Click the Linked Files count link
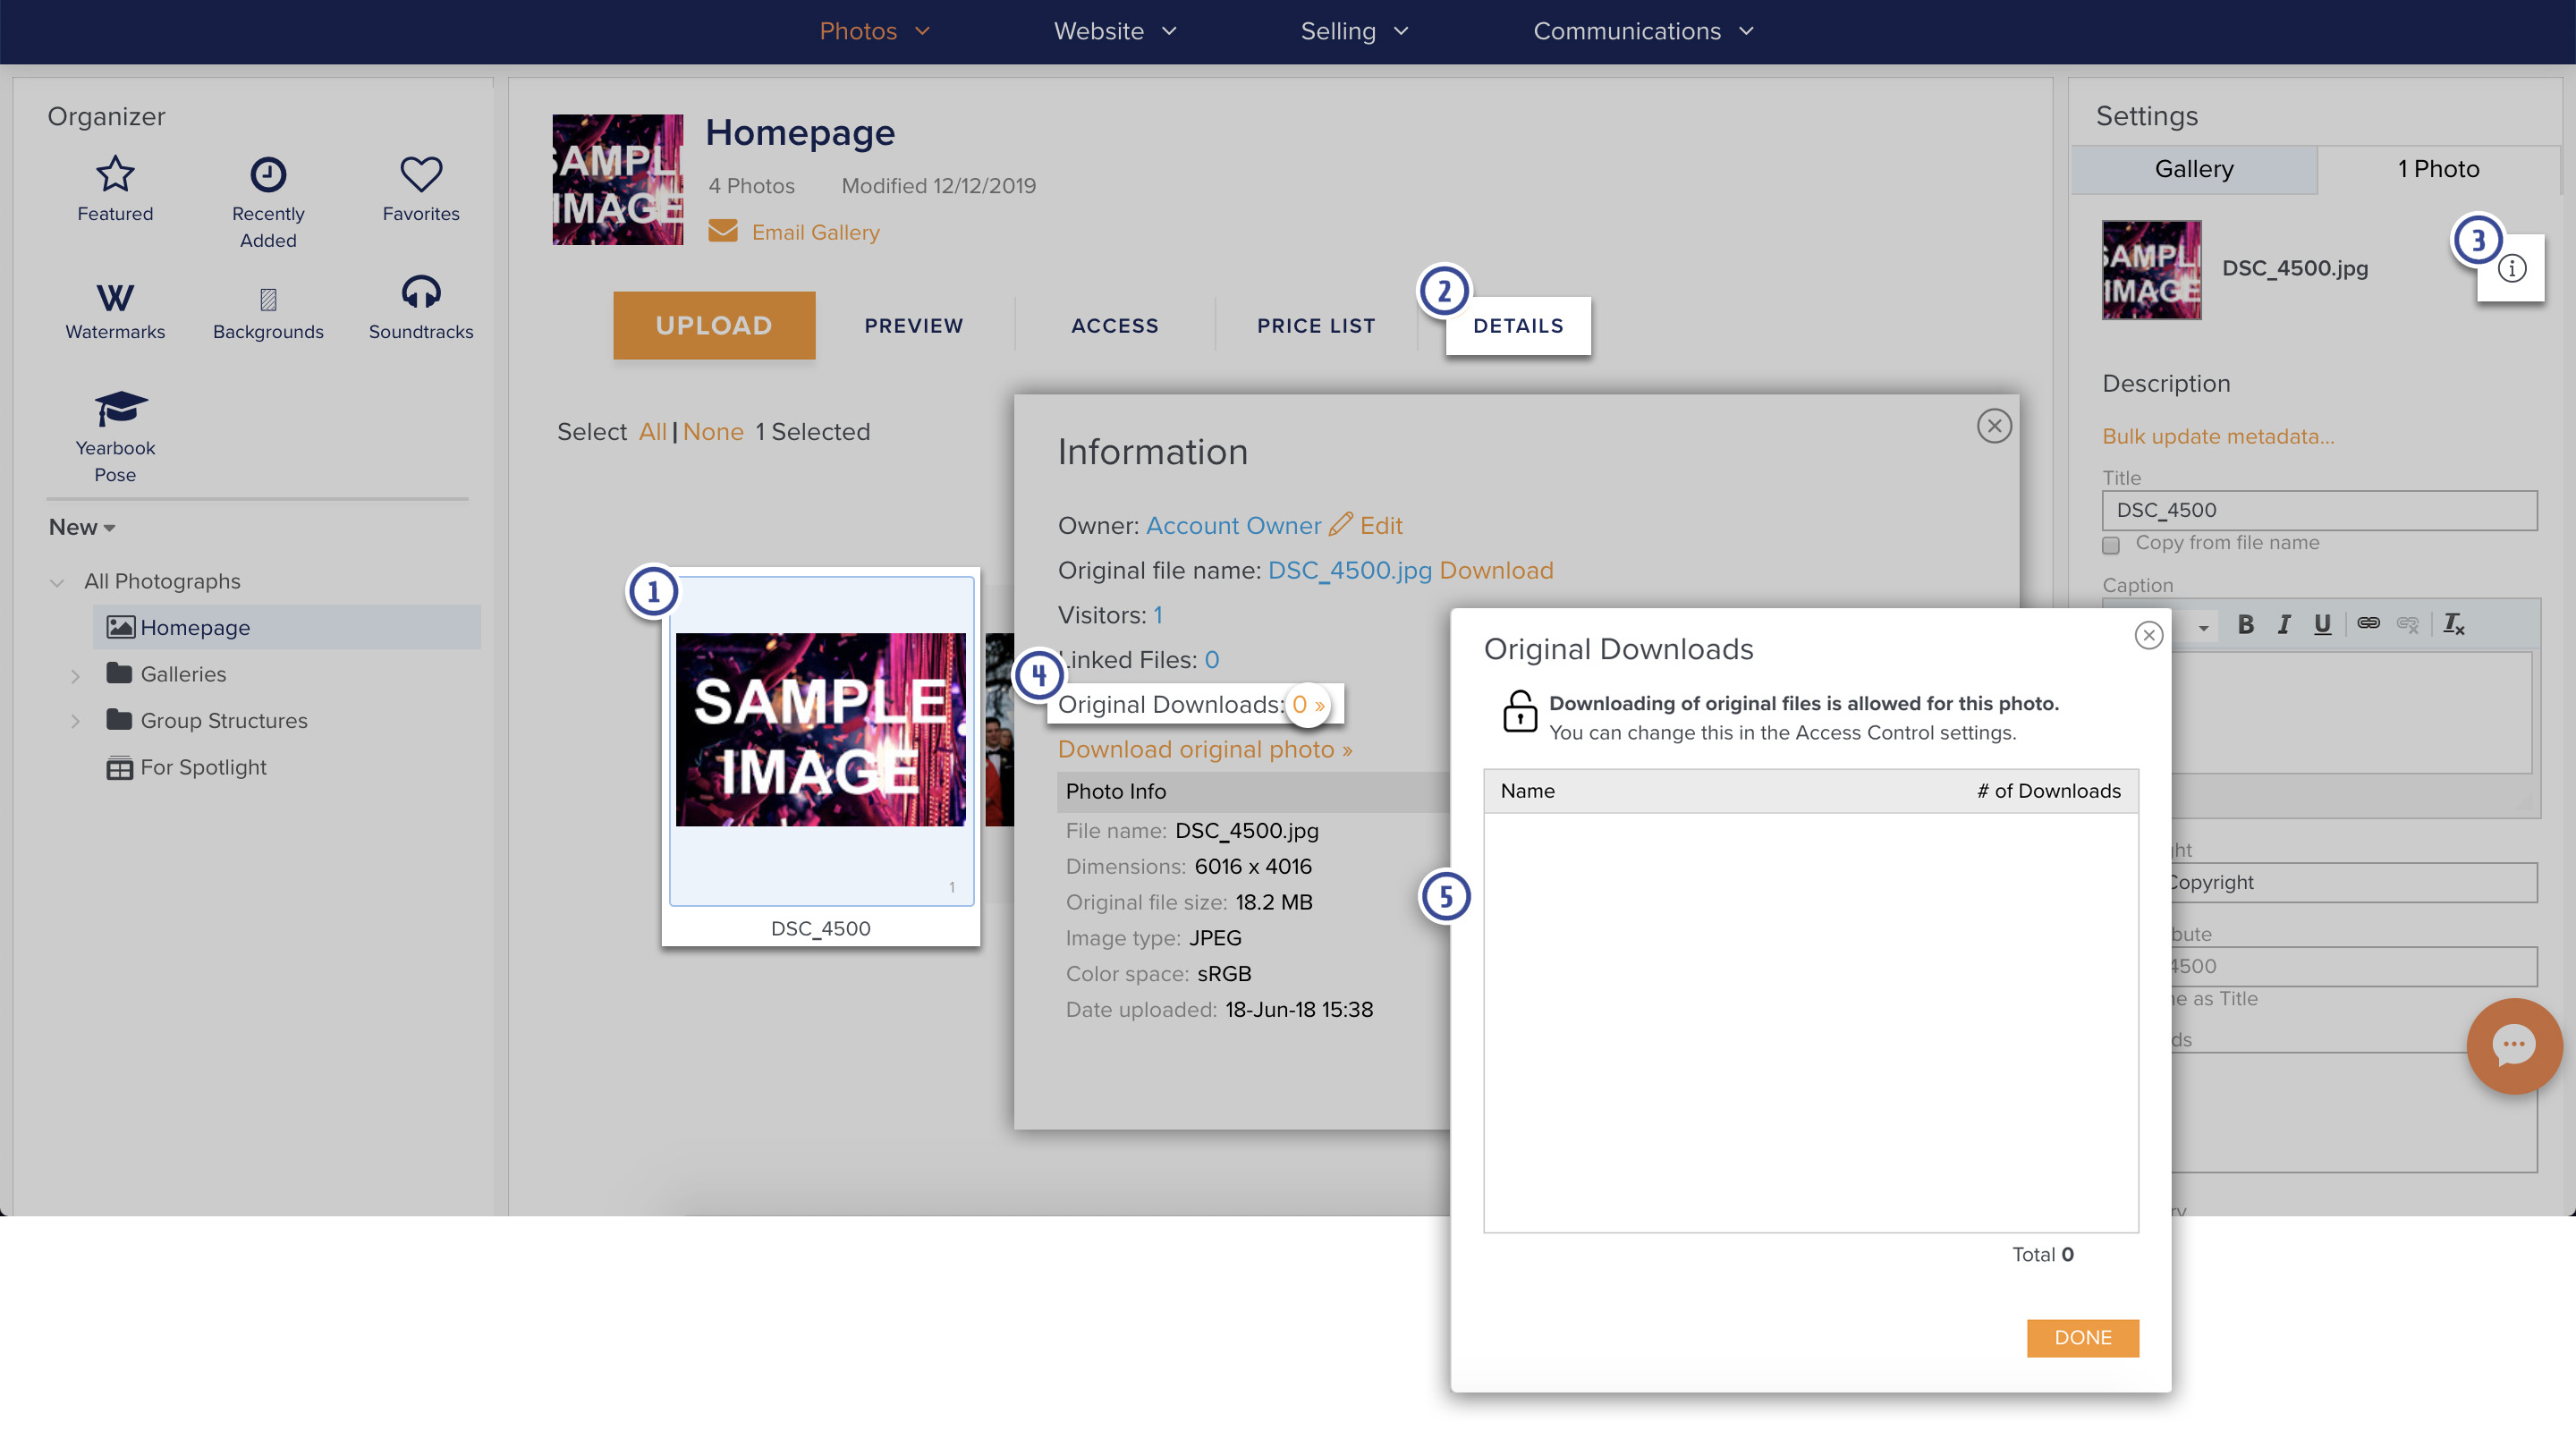Screen dimensions: 2576x1456 point(1211,659)
